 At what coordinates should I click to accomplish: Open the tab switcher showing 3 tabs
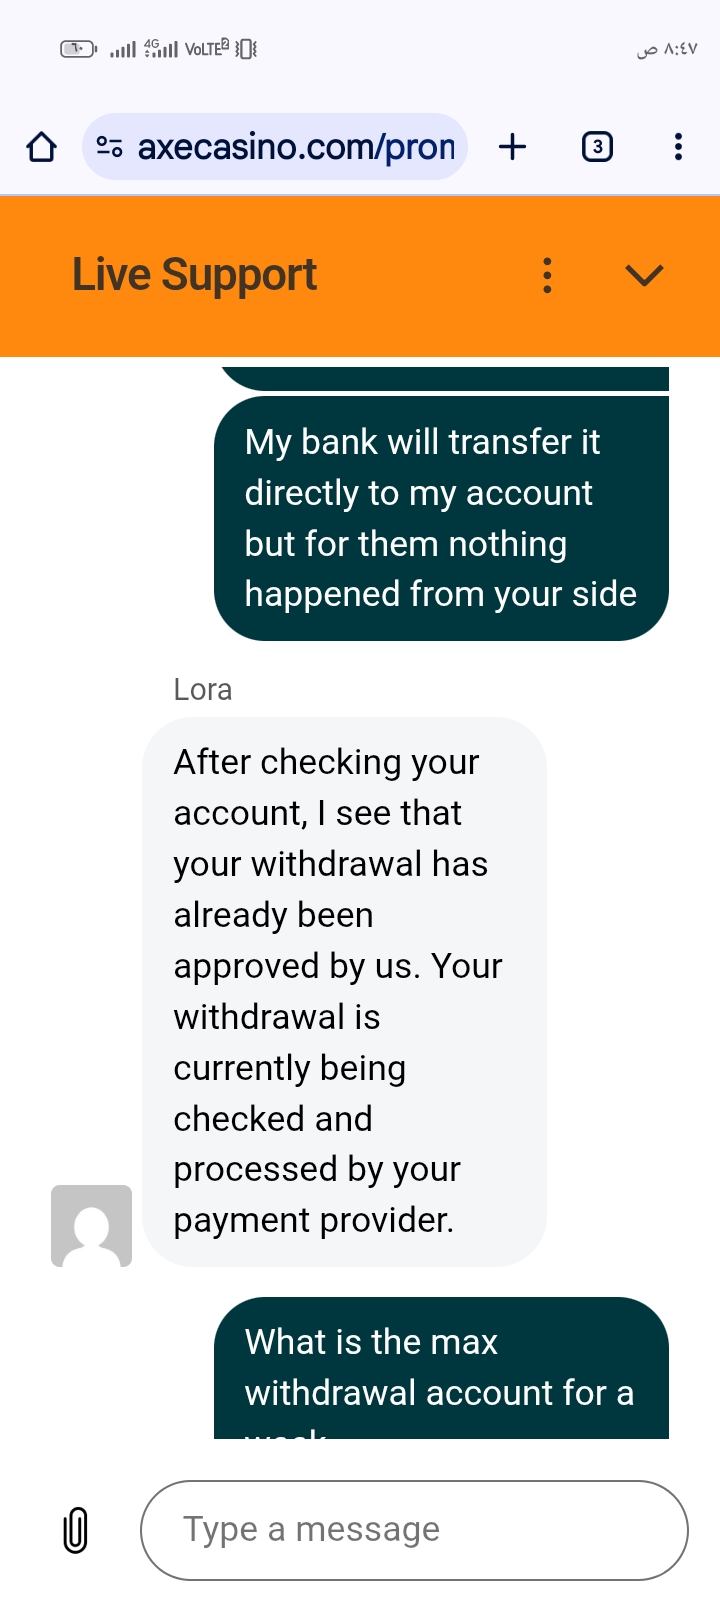pos(597,147)
